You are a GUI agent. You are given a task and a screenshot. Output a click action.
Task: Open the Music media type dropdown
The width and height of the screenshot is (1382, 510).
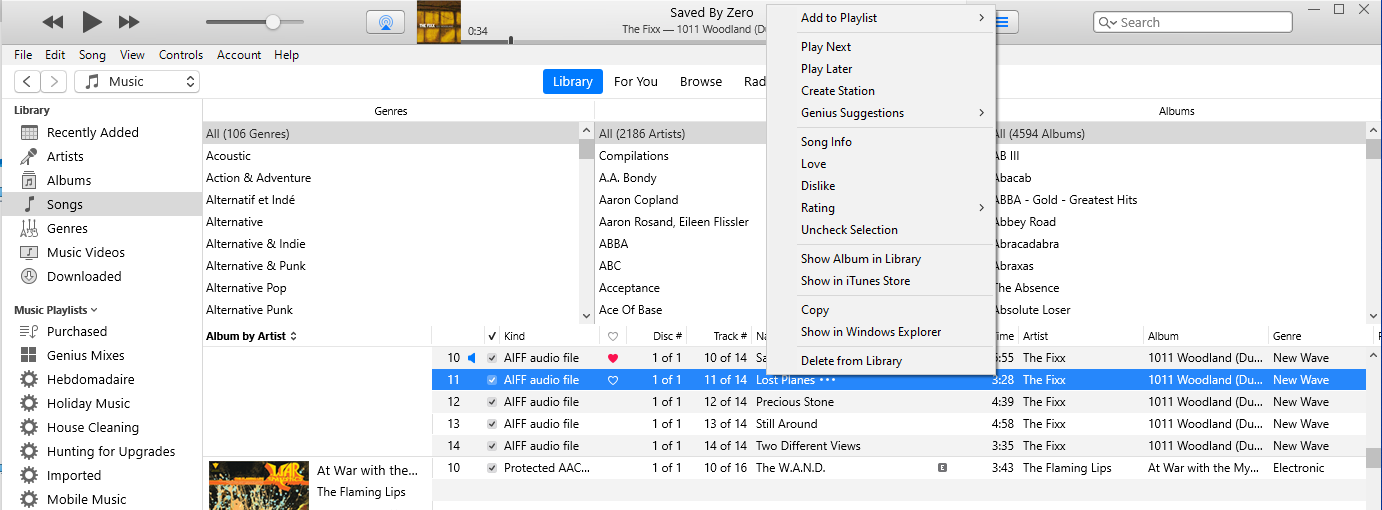pyautogui.click(x=138, y=82)
